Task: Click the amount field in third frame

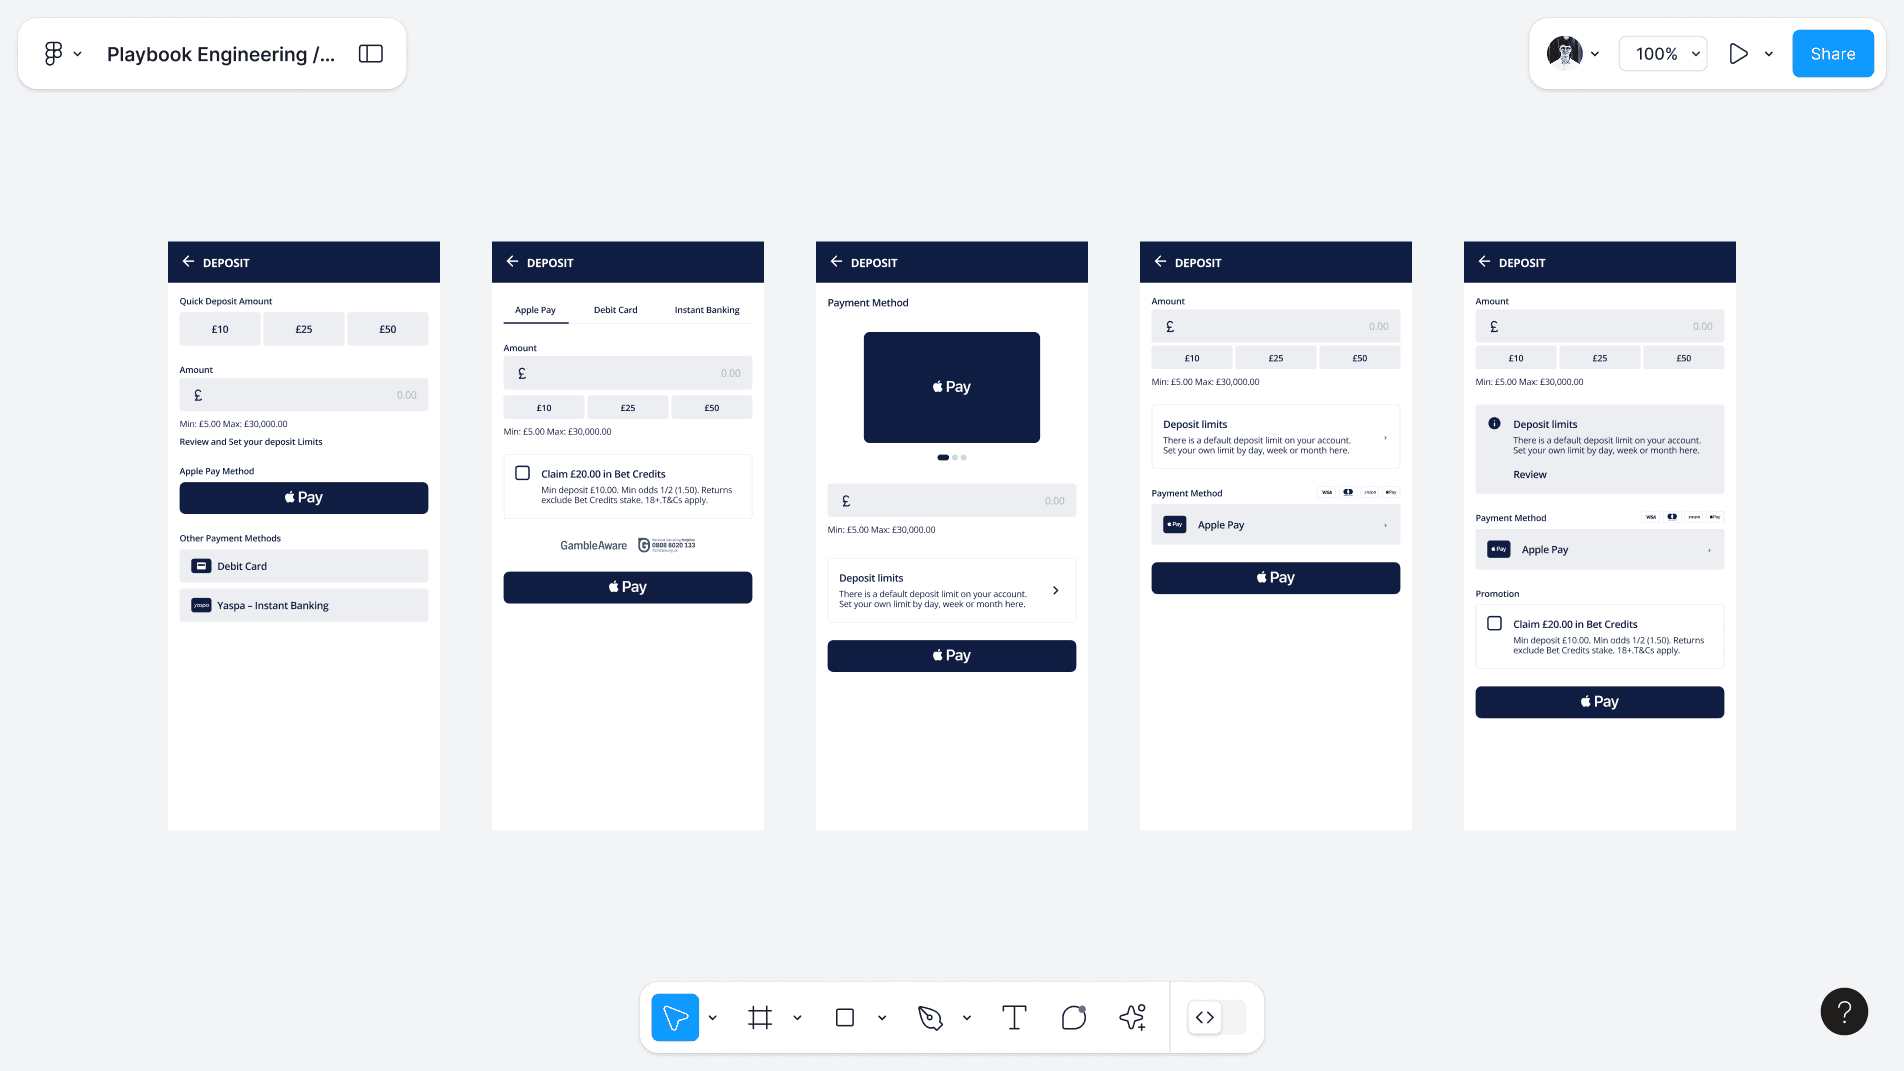Action: point(952,501)
